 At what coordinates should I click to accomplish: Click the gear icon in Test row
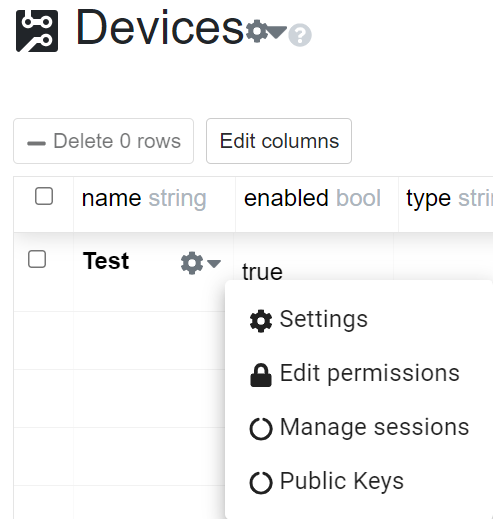[x=192, y=263]
